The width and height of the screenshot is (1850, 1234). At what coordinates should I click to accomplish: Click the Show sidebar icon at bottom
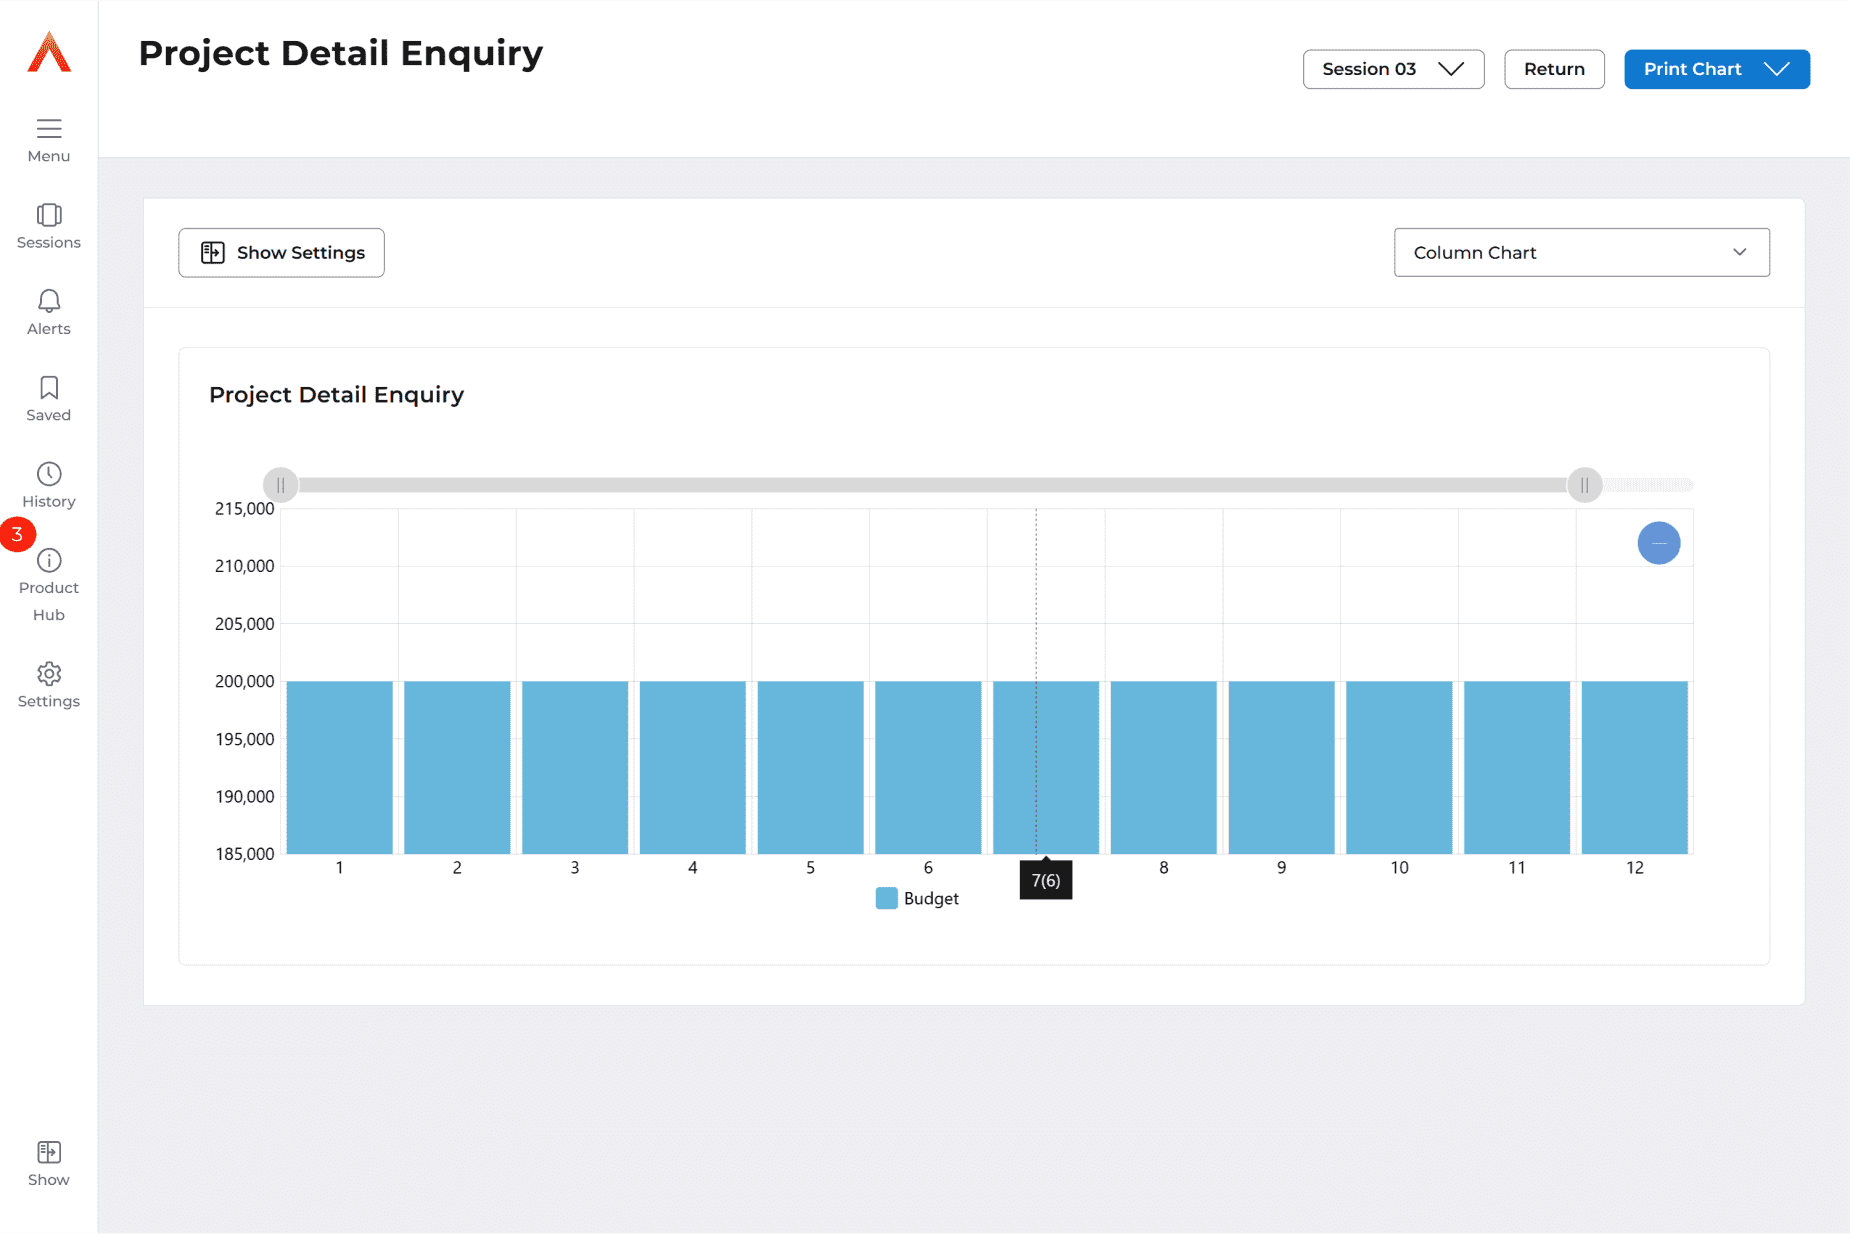tap(49, 1153)
